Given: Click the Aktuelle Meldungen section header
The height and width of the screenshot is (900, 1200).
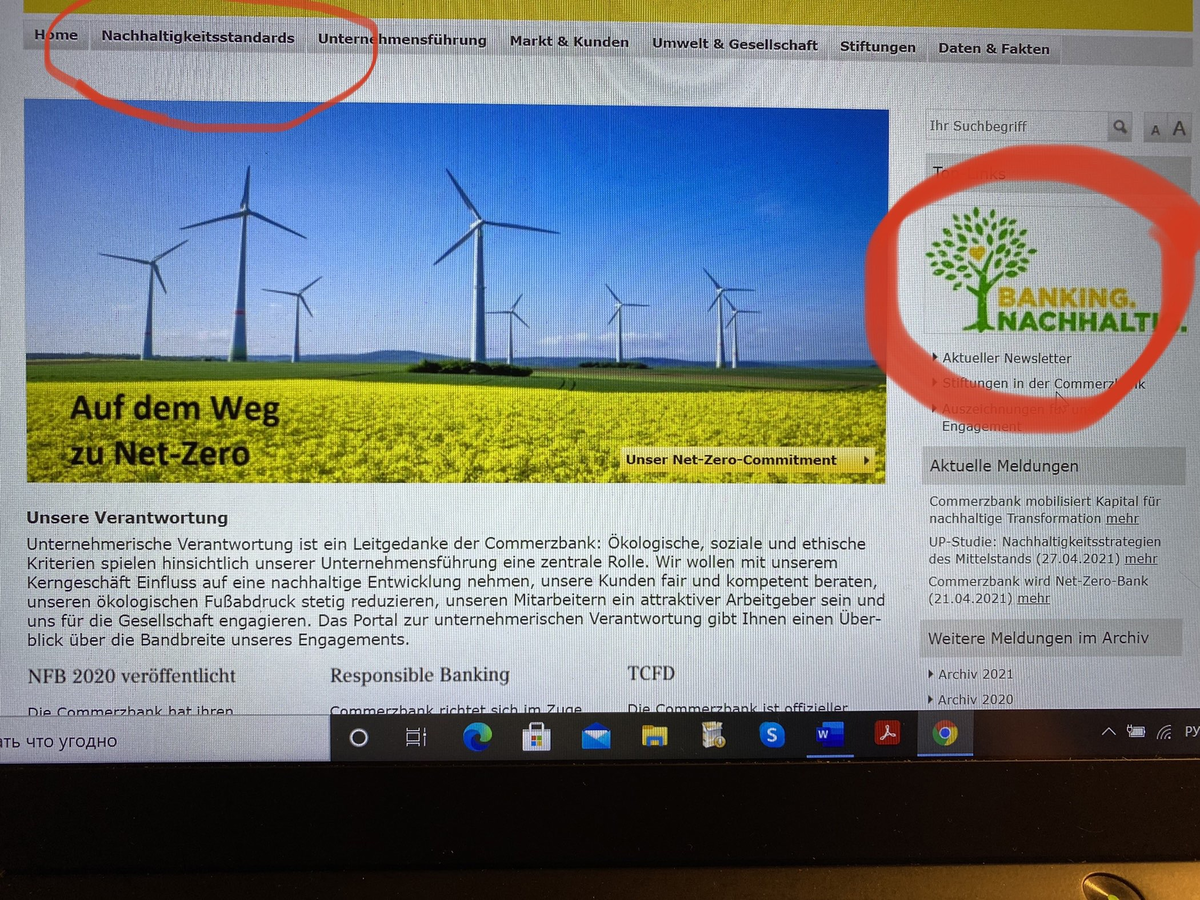Looking at the screenshot, I should (1053, 466).
